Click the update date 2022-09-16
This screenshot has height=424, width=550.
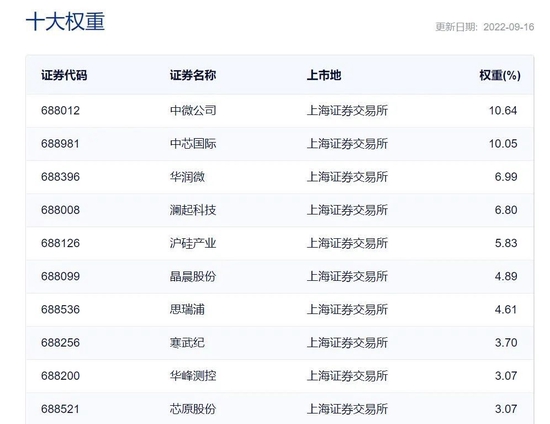pyautogui.click(x=509, y=27)
